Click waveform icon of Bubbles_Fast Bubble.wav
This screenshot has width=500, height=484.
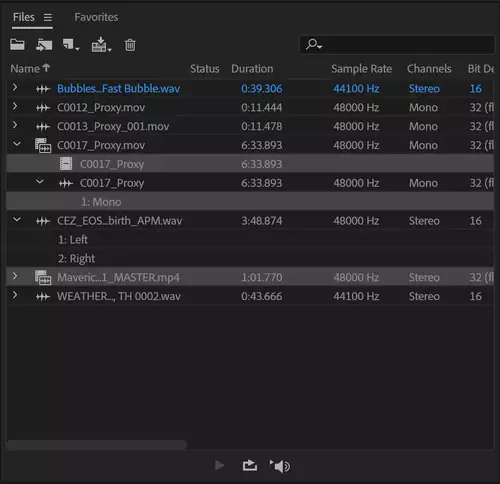click(x=43, y=89)
